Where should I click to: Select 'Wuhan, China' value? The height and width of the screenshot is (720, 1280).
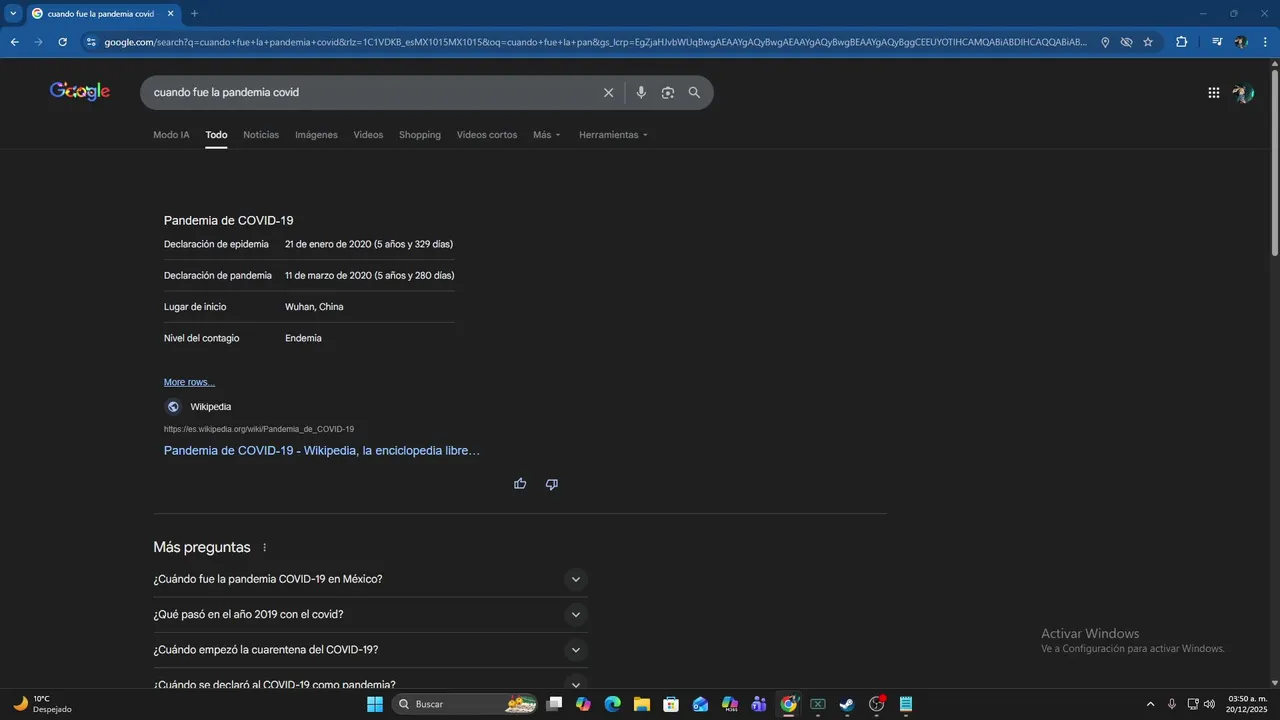pyautogui.click(x=314, y=307)
